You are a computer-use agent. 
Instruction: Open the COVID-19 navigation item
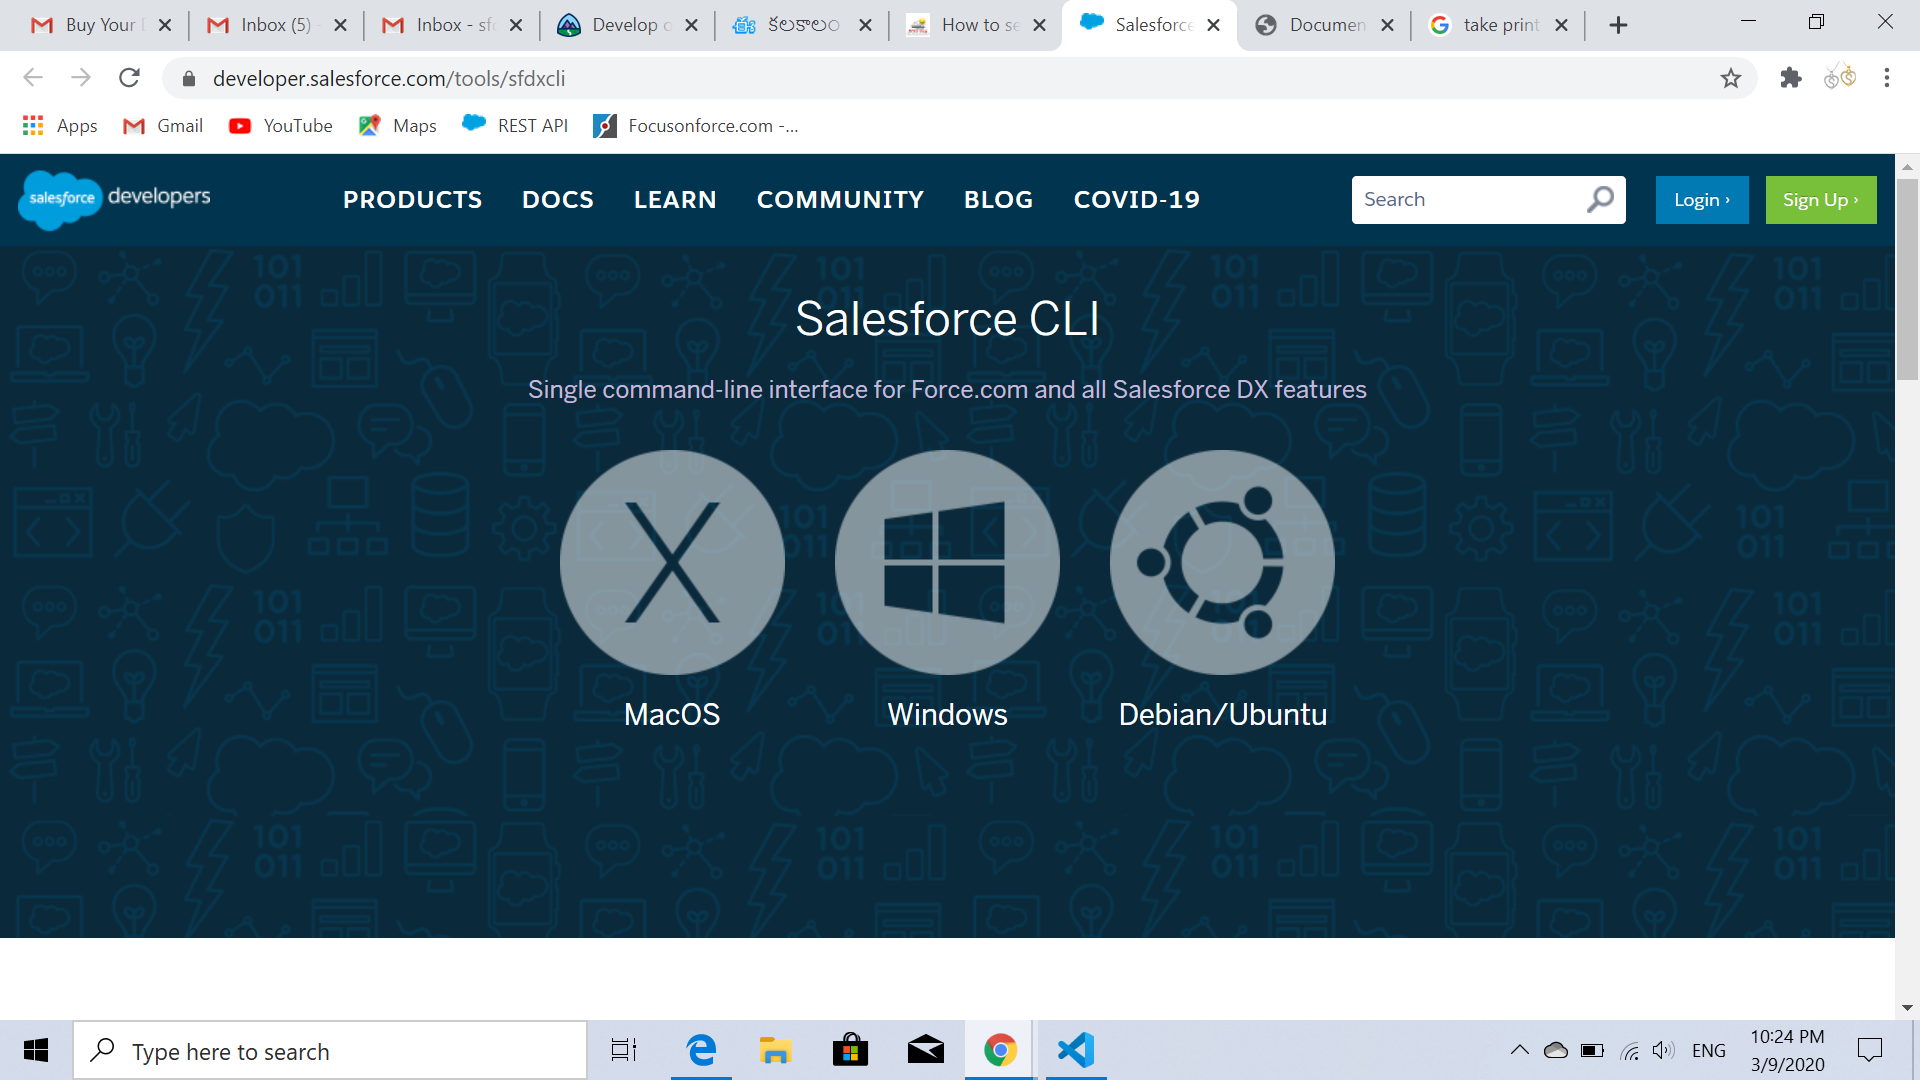tap(1137, 200)
